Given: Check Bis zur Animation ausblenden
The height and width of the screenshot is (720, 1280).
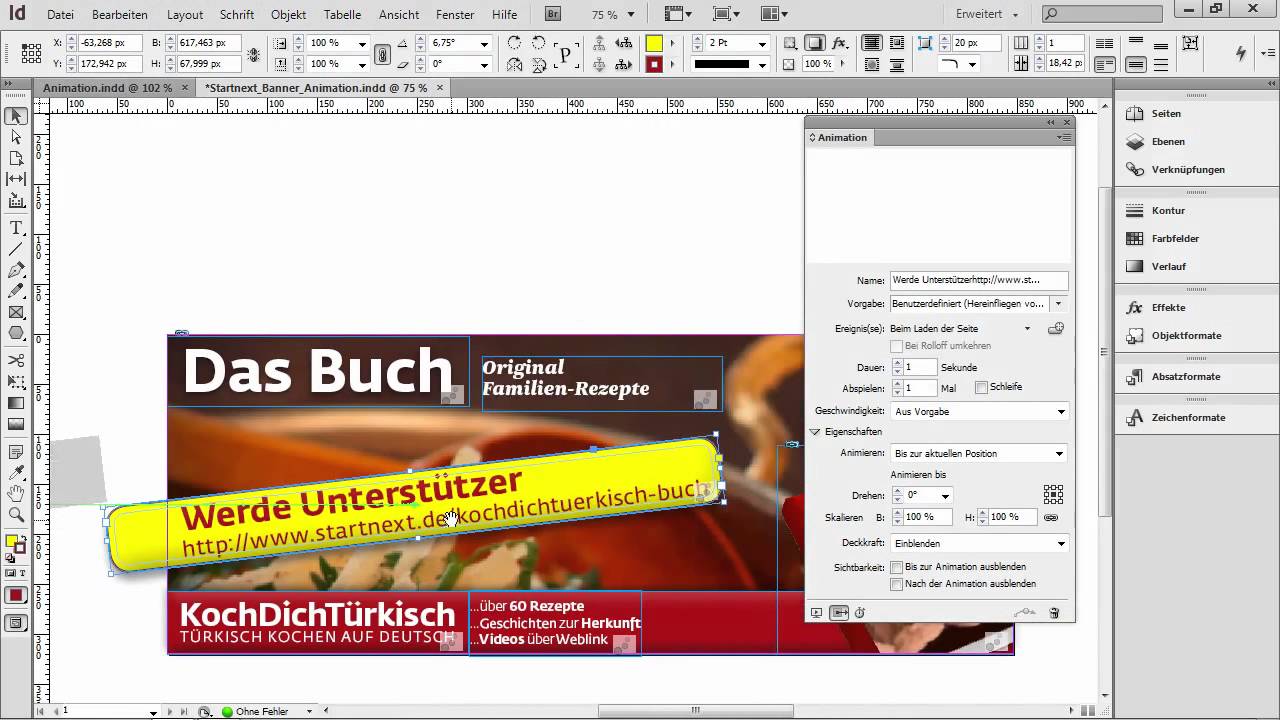Looking at the screenshot, I should (896, 567).
